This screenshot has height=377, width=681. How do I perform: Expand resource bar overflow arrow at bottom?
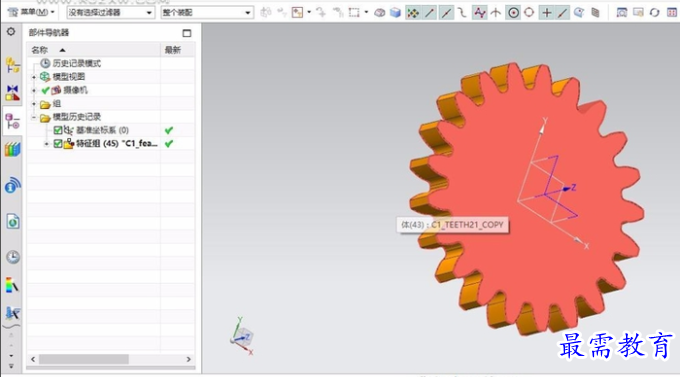[11, 366]
